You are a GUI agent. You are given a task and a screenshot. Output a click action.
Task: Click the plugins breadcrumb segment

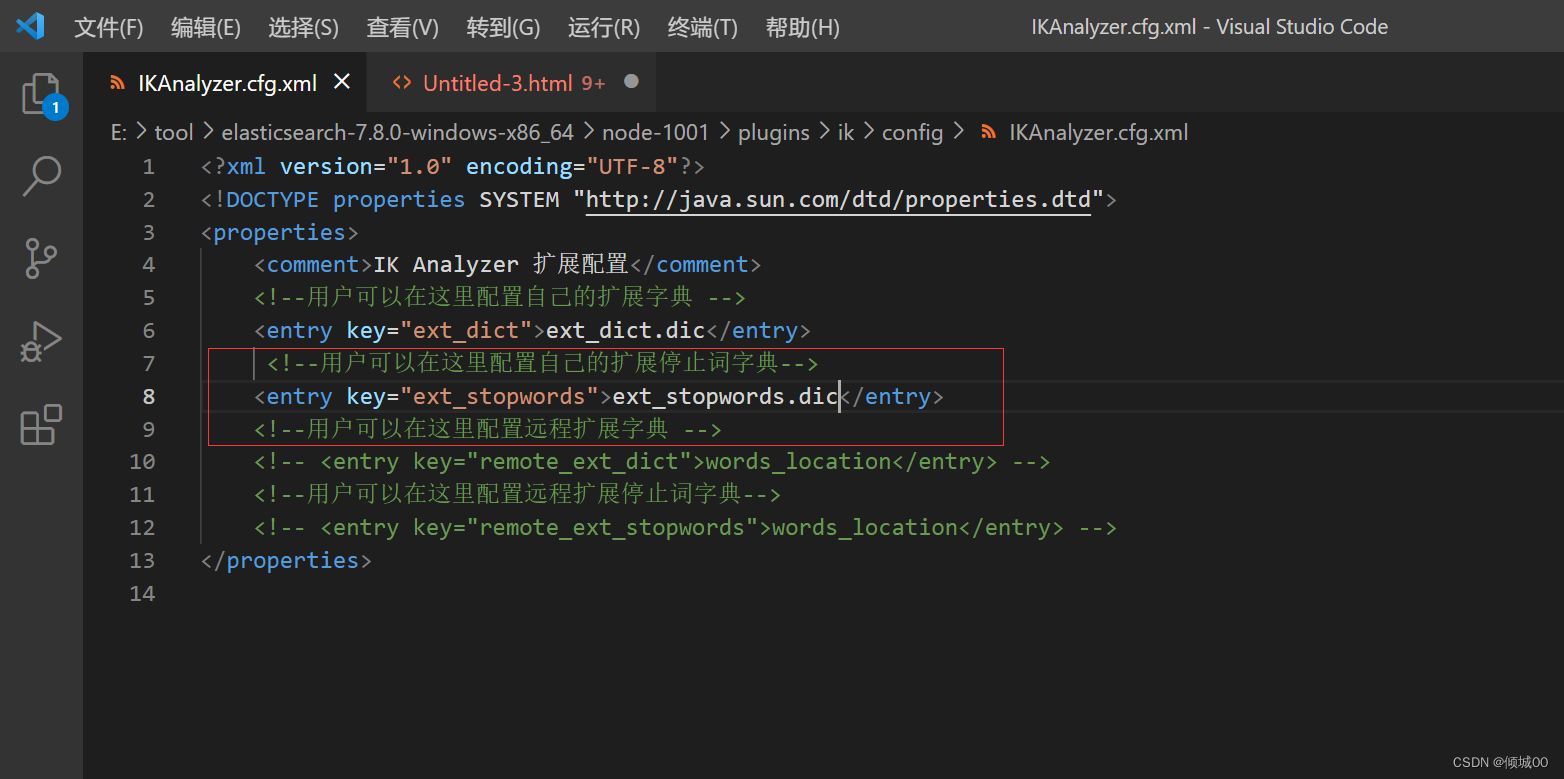[774, 132]
